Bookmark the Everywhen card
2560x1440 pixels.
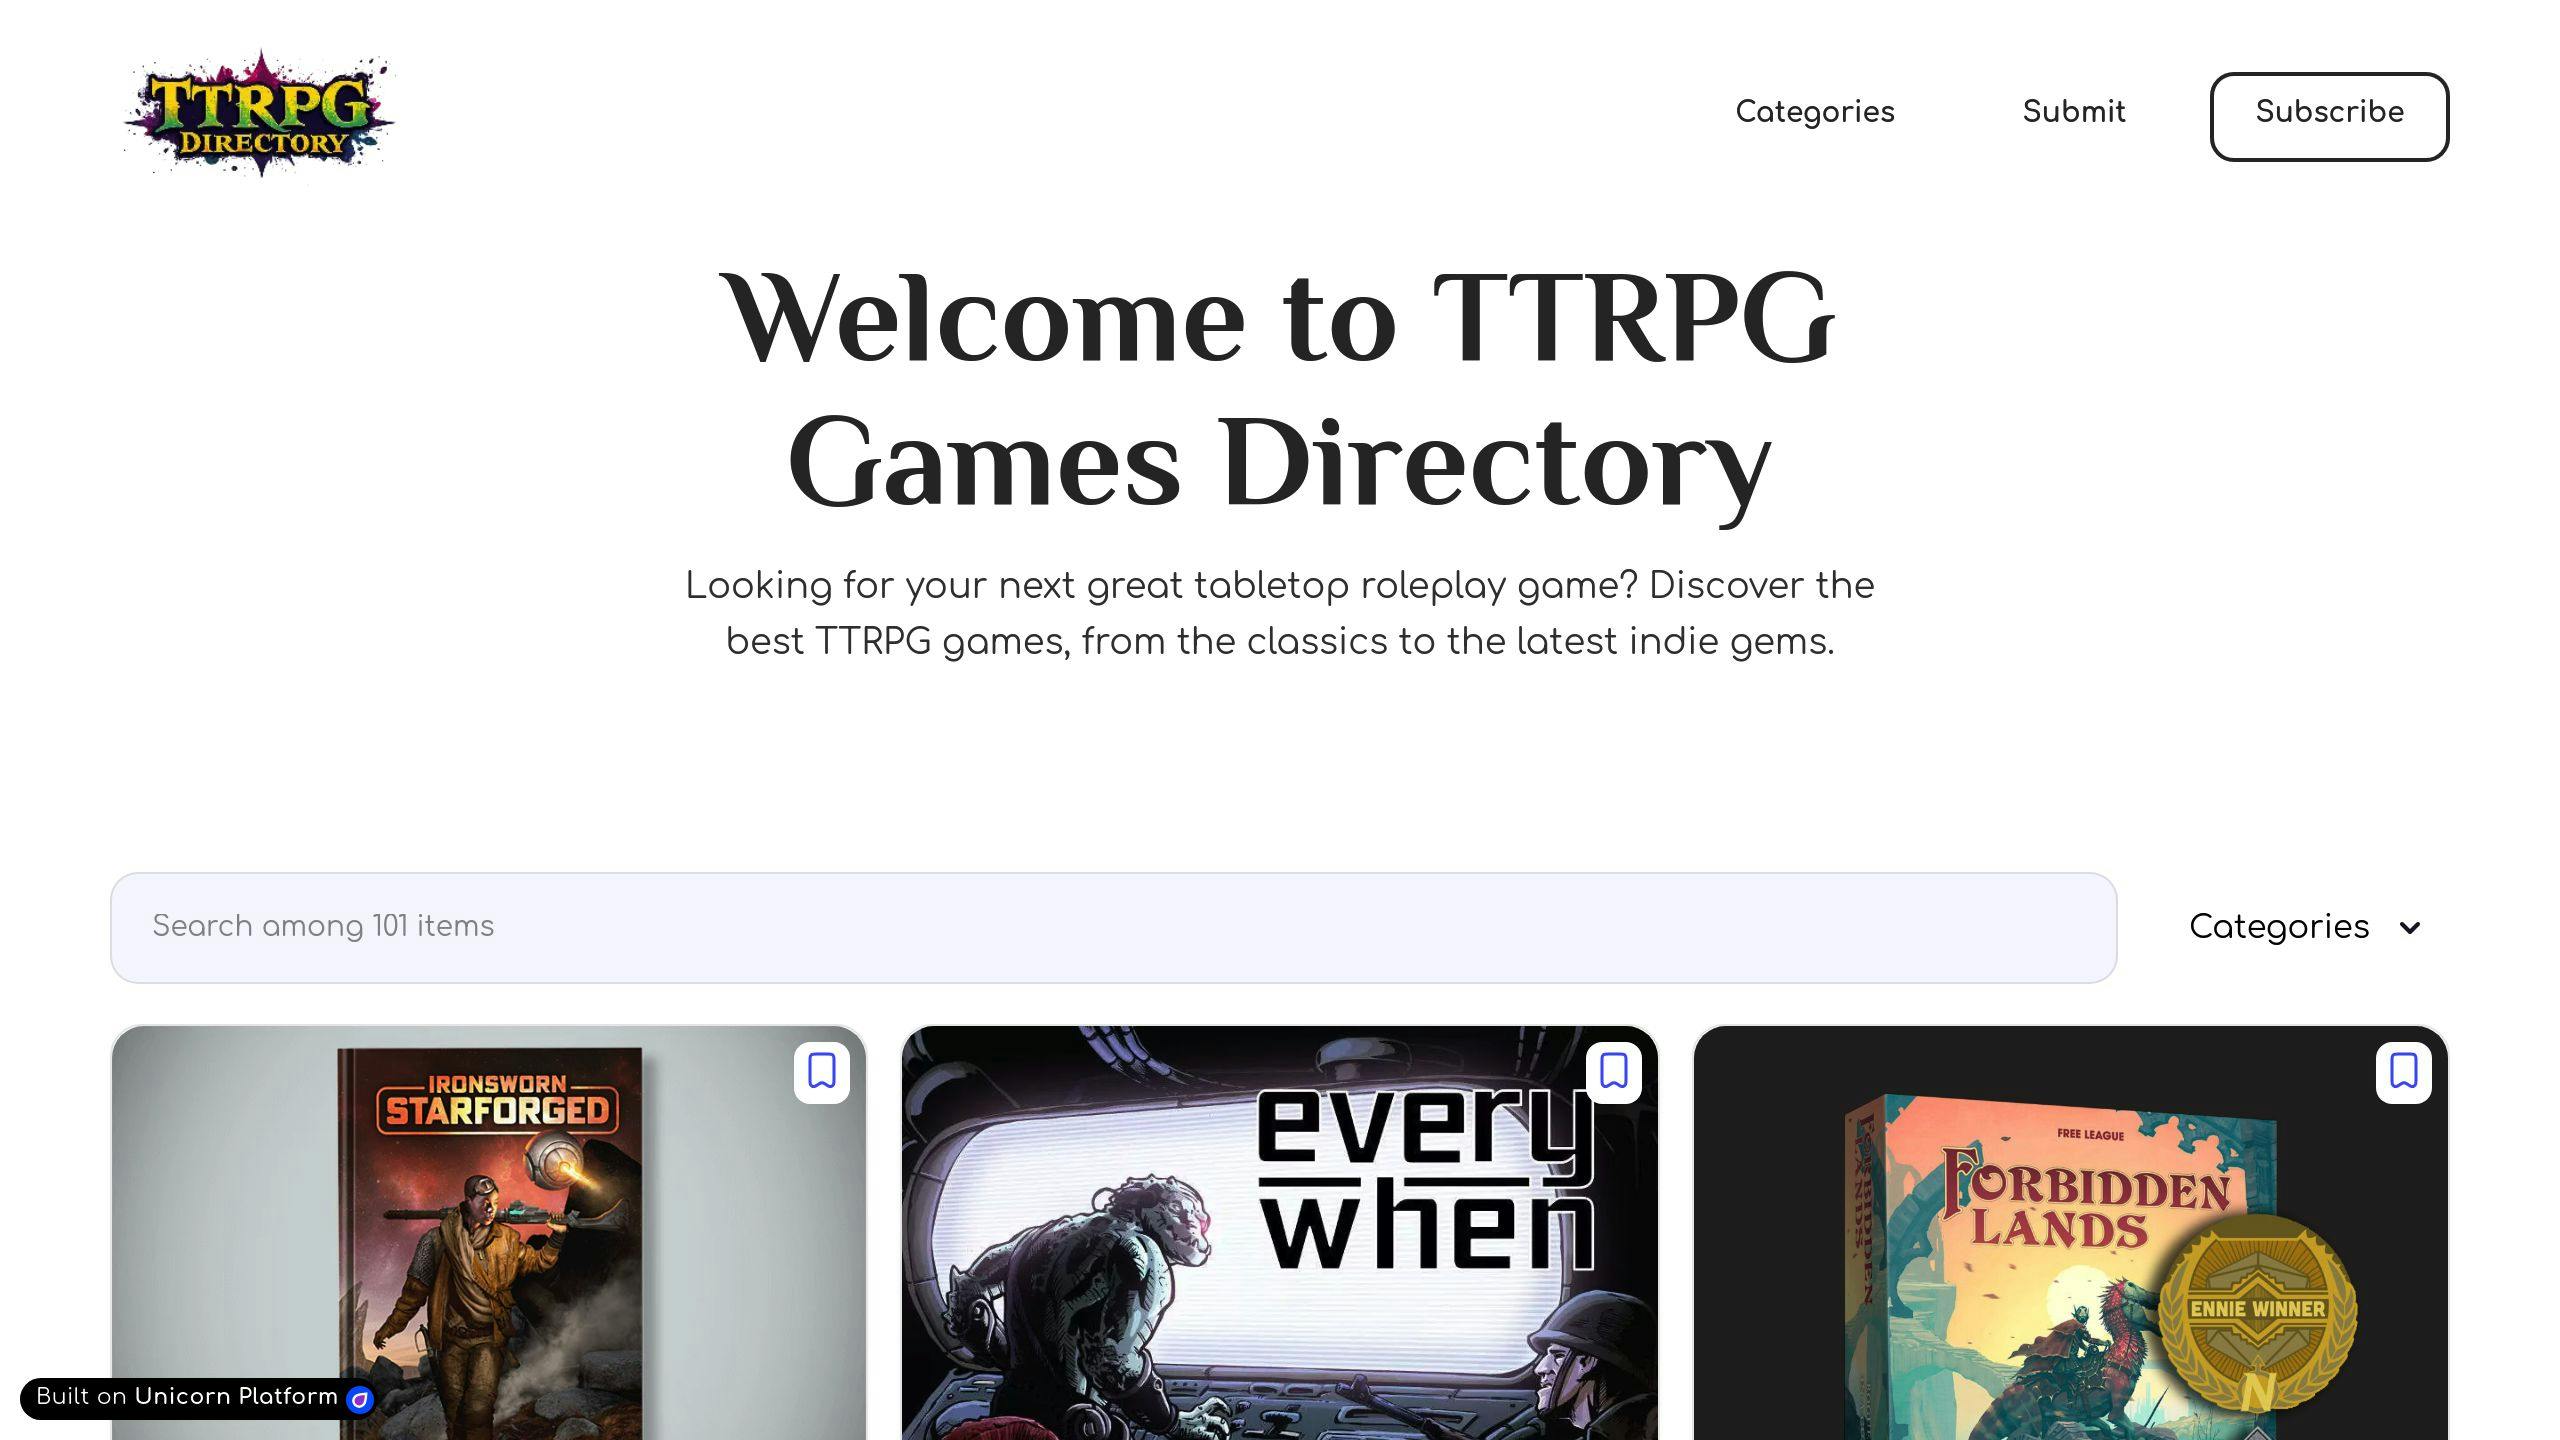click(1613, 1072)
